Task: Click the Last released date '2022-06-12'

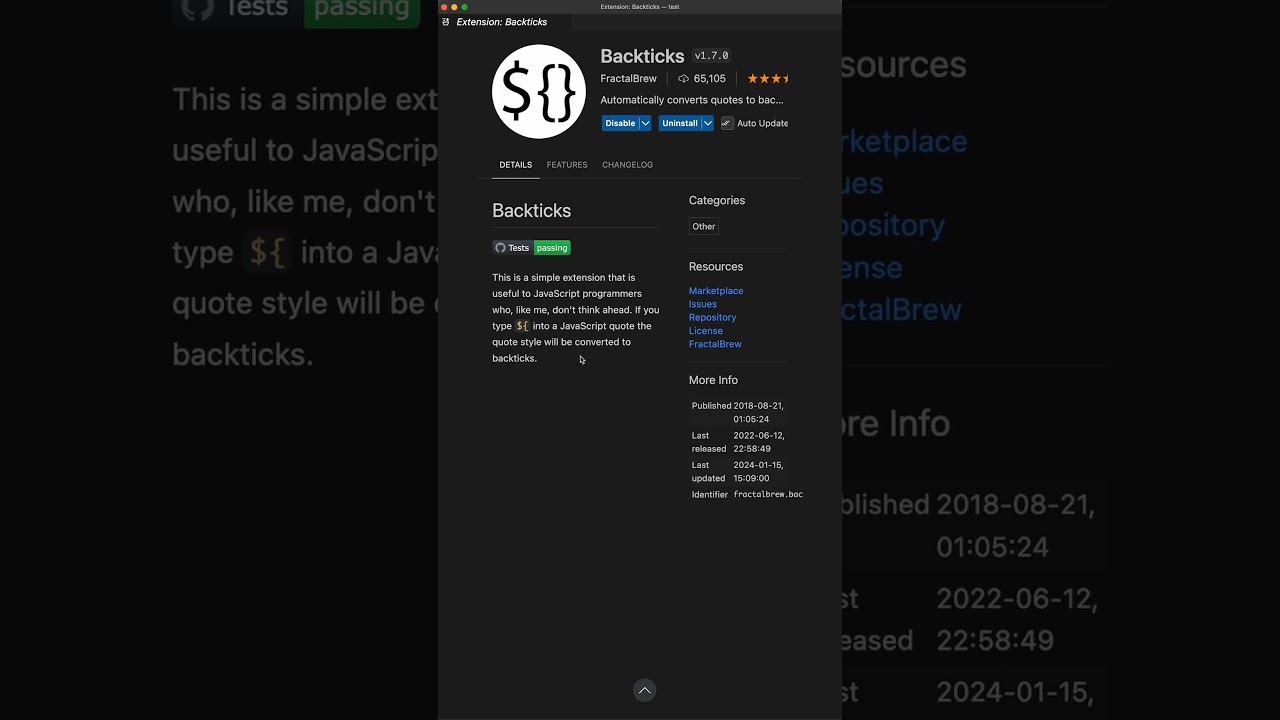Action: click(x=759, y=436)
